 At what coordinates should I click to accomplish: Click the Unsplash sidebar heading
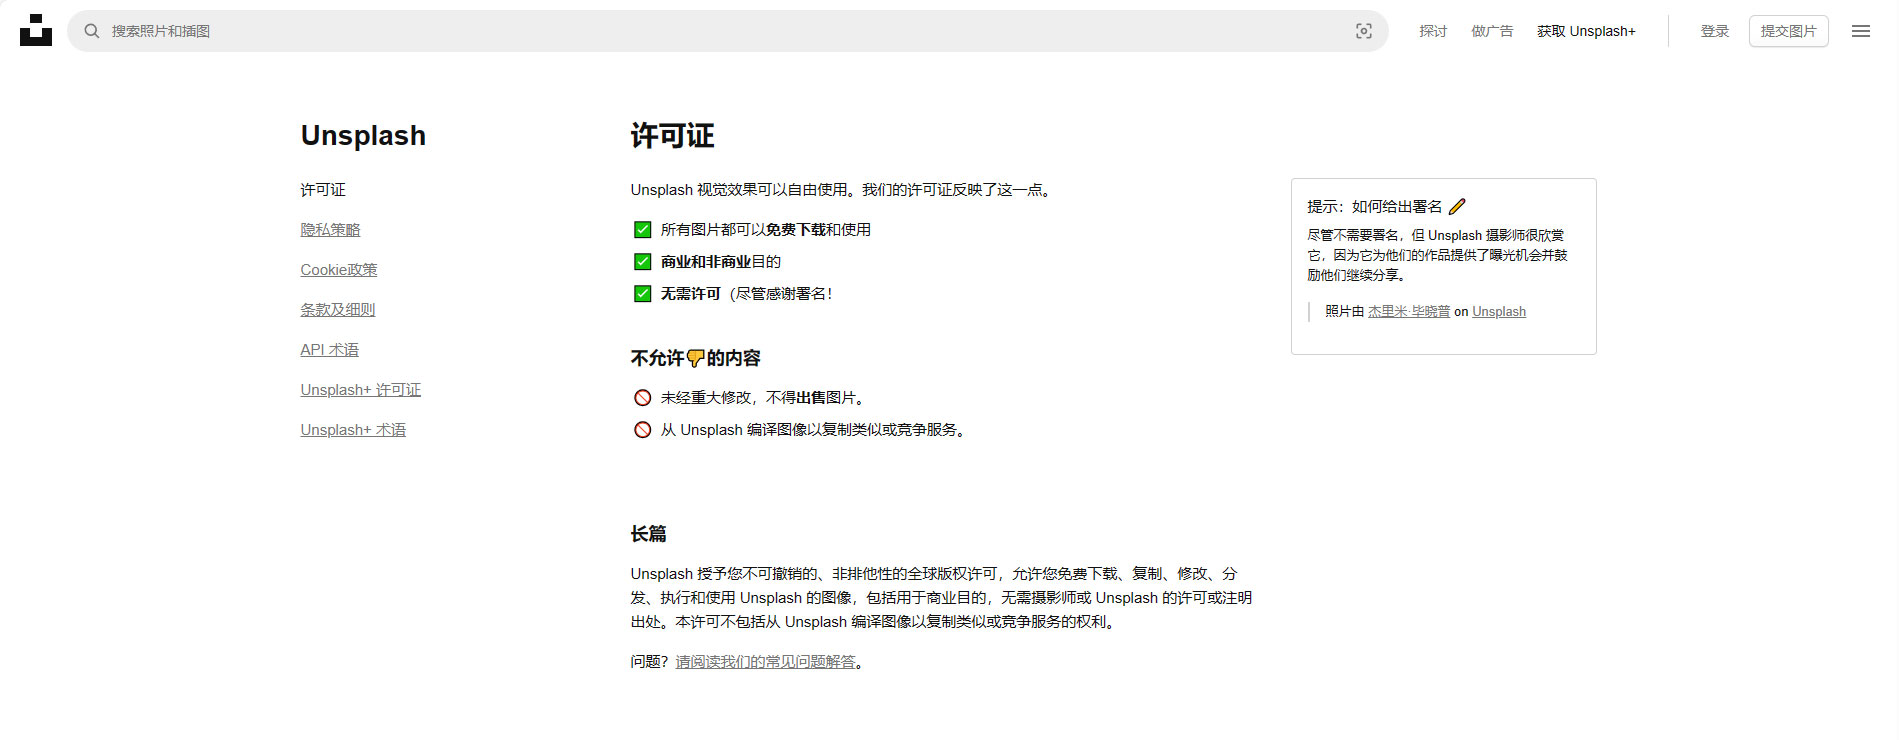[x=363, y=136]
